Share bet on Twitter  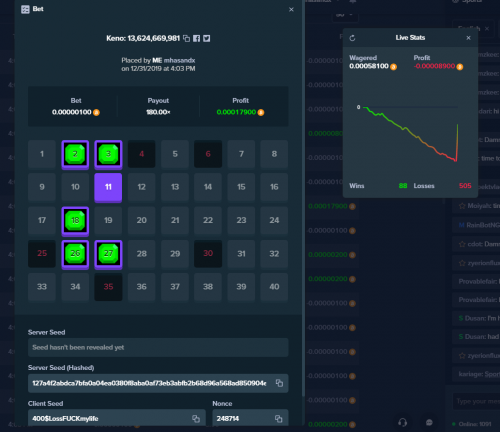pyautogui.click(x=207, y=38)
